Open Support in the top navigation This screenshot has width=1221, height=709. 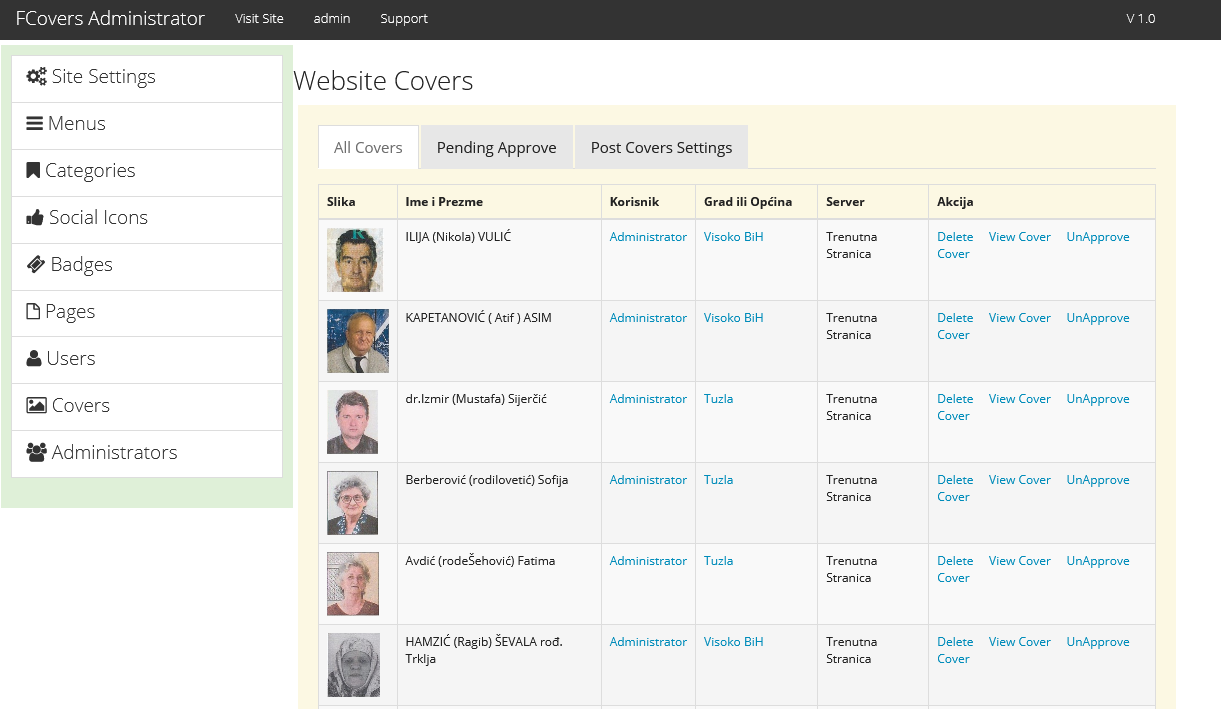point(404,18)
